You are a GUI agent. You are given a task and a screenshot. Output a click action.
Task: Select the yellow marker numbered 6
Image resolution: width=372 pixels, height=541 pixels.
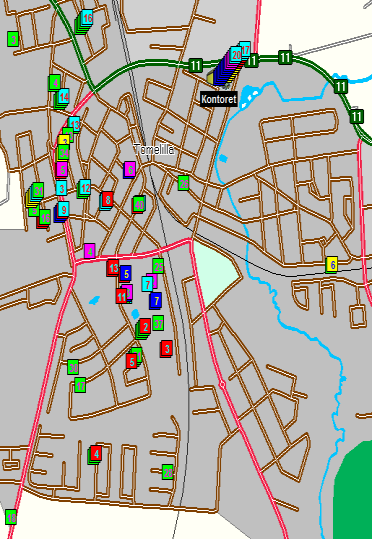pyautogui.click(x=332, y=265)
